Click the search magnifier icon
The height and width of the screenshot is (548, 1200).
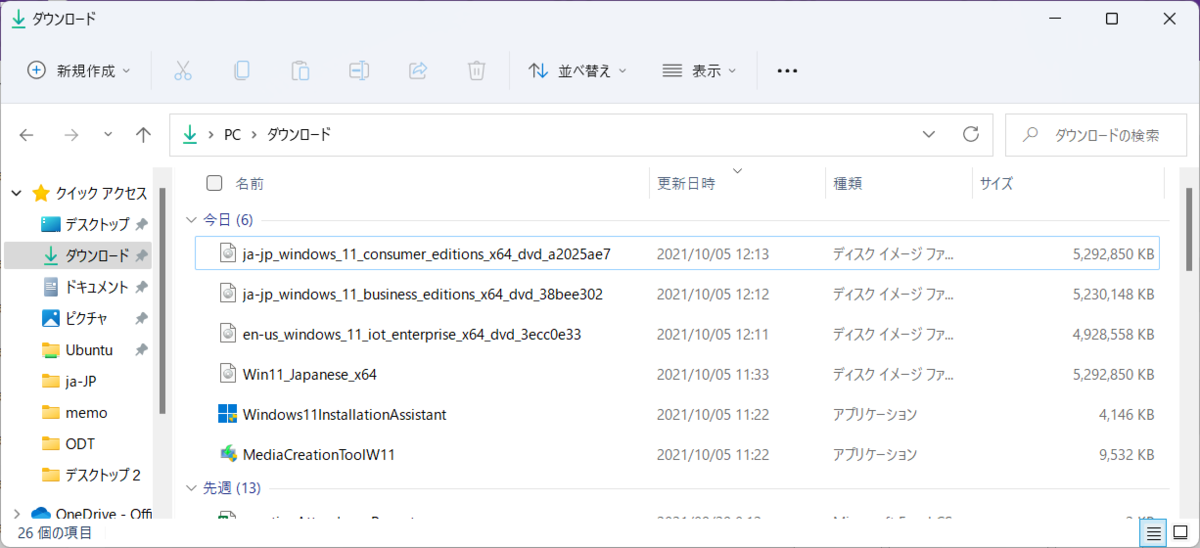coord(1033,134)
